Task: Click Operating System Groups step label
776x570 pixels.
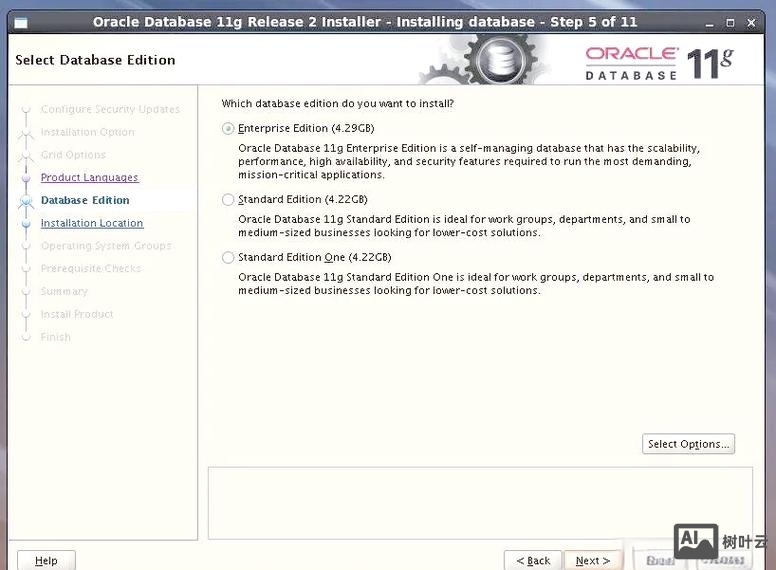Action: coord(106,246)
